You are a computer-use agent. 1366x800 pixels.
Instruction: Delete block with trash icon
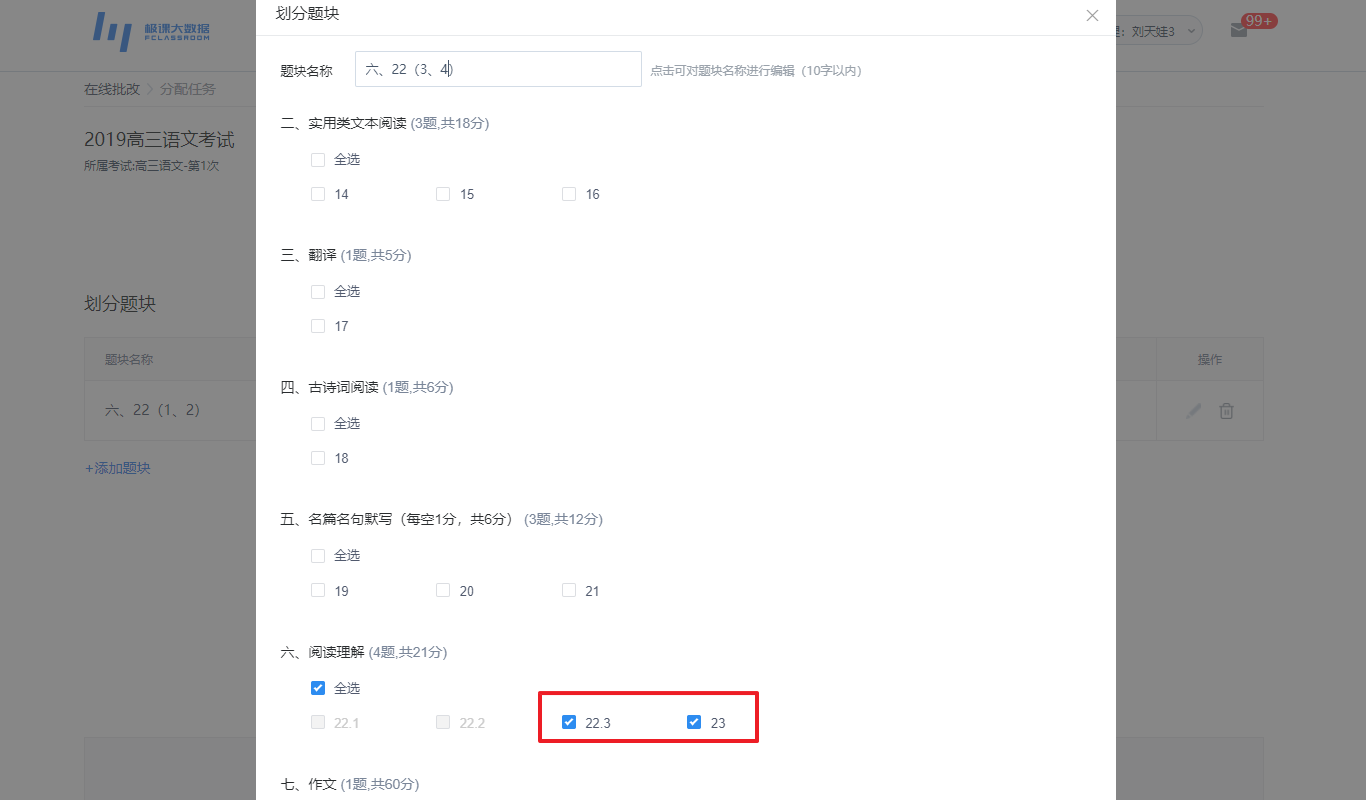pos(1226,411)
